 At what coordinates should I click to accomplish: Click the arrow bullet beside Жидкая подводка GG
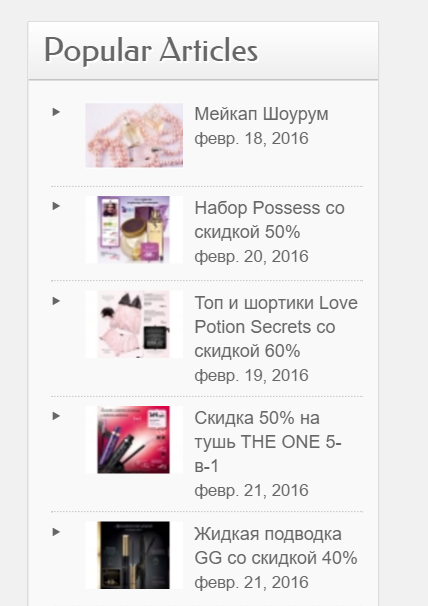tap(56, 532)
